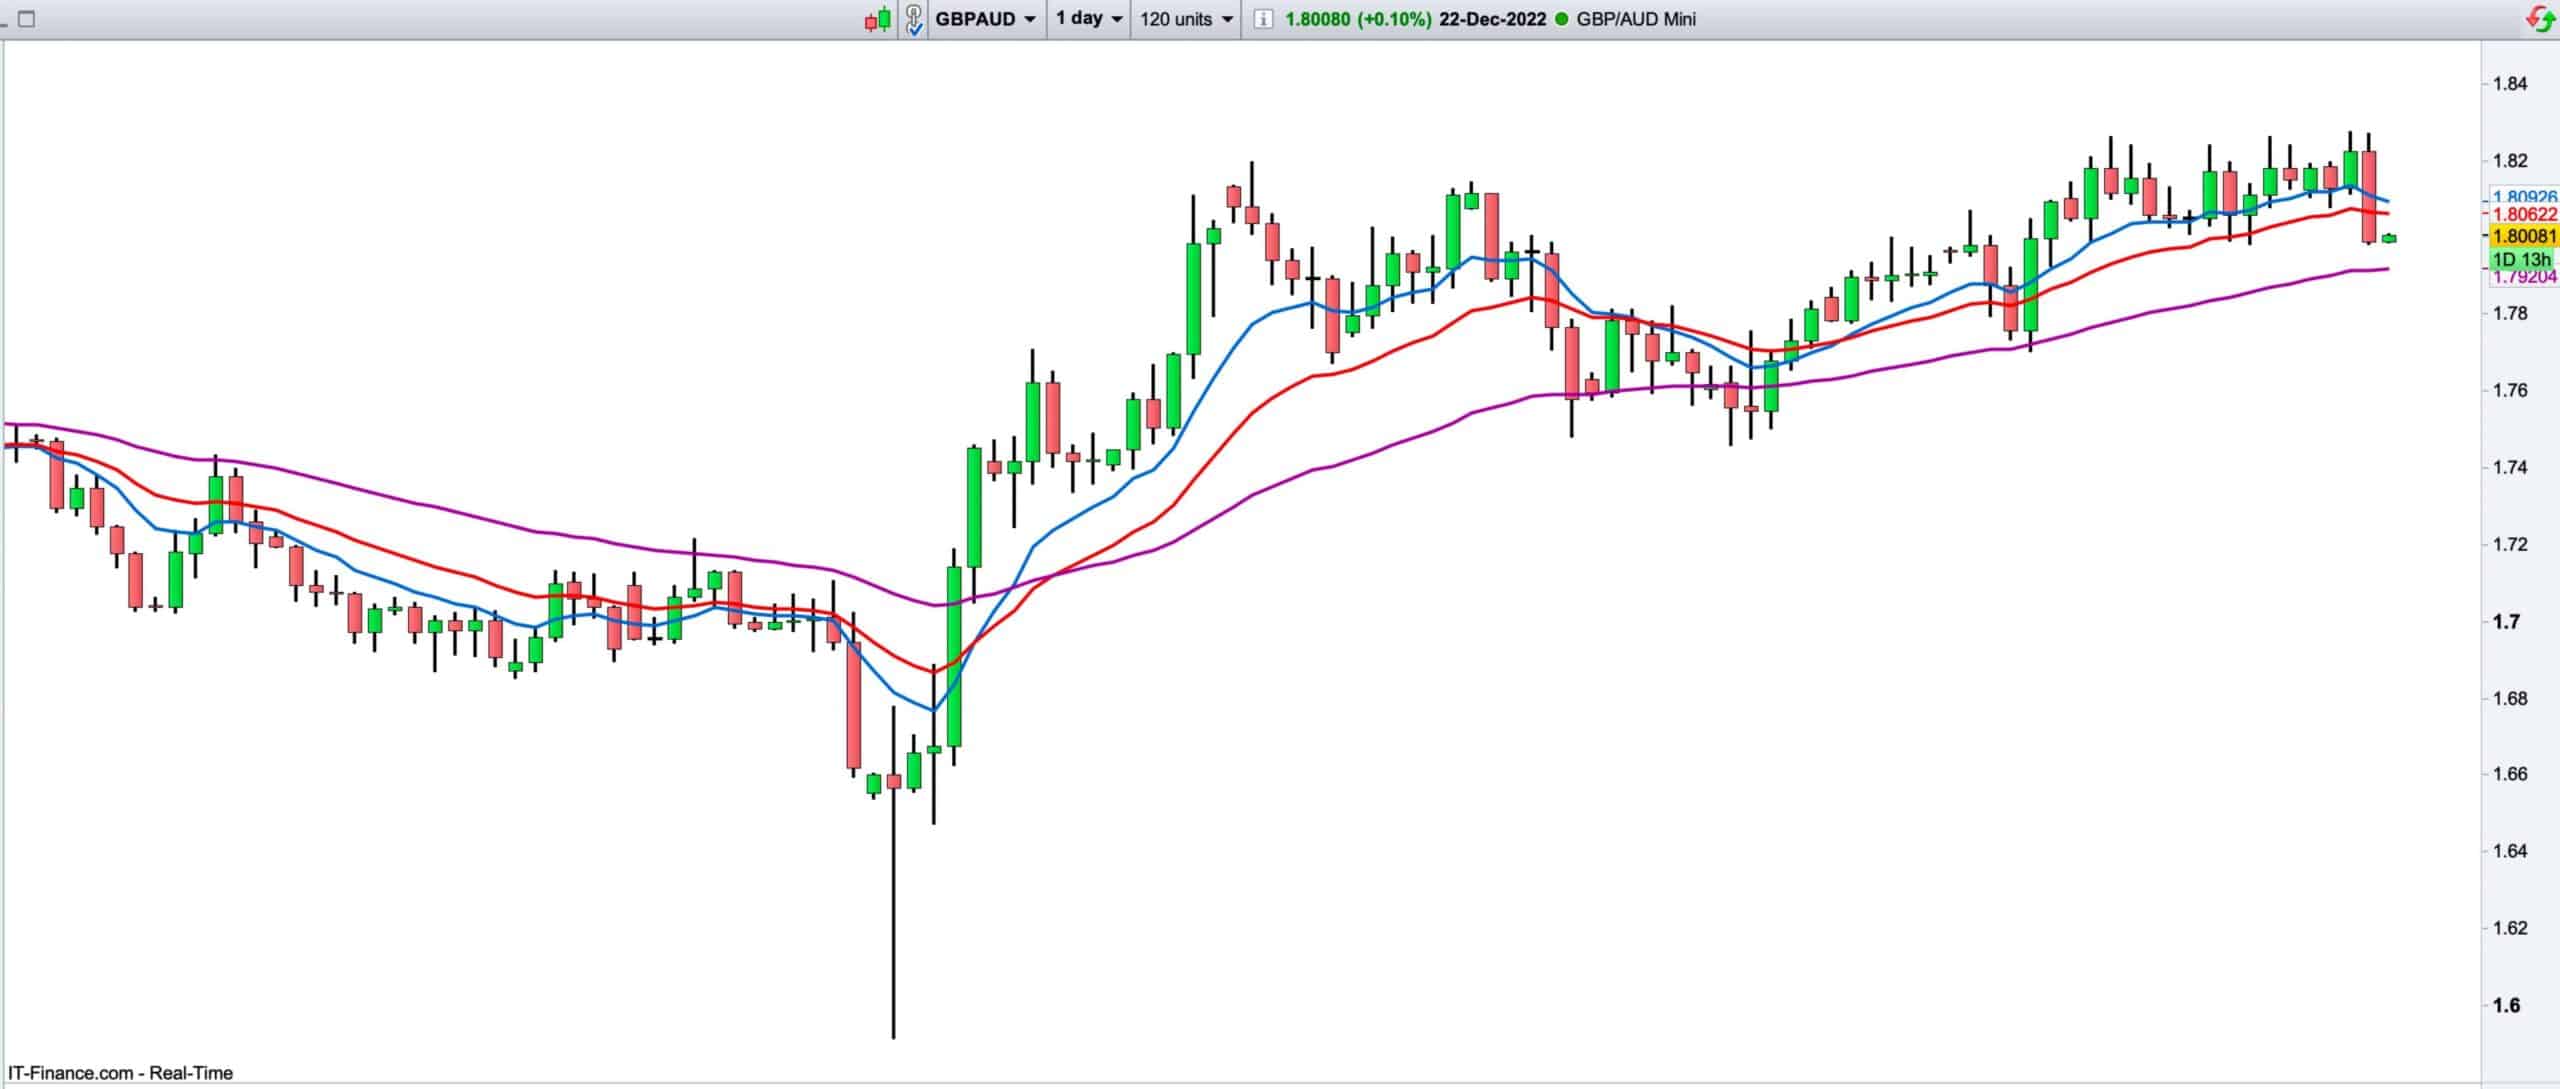Screen dimensions: 2560x1089
Task: Expand the 1 day timeframe dropdown
Action: [x=1089, y=19]
